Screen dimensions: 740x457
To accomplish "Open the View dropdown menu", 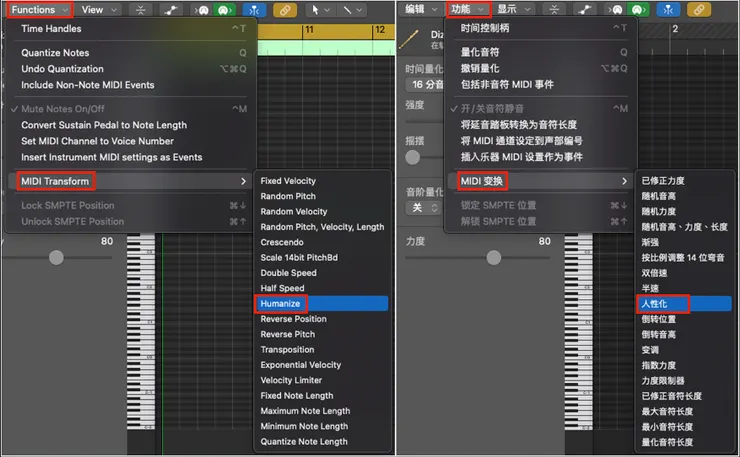I will tap(99, 9).
